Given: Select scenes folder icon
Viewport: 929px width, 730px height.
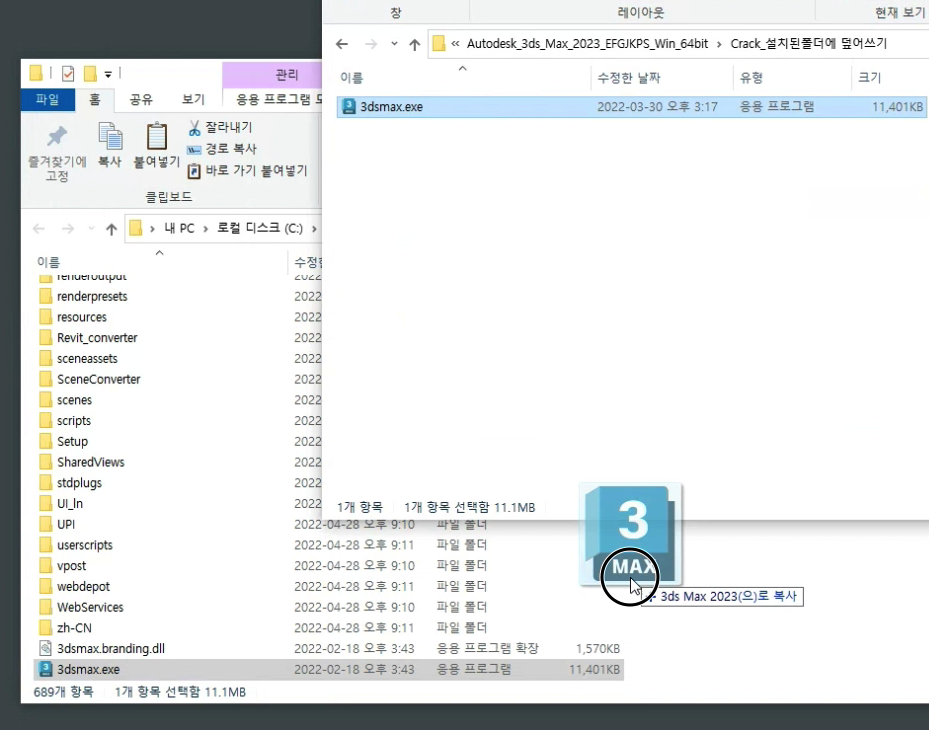Looking at the screenshot, I should pos(46,400).
